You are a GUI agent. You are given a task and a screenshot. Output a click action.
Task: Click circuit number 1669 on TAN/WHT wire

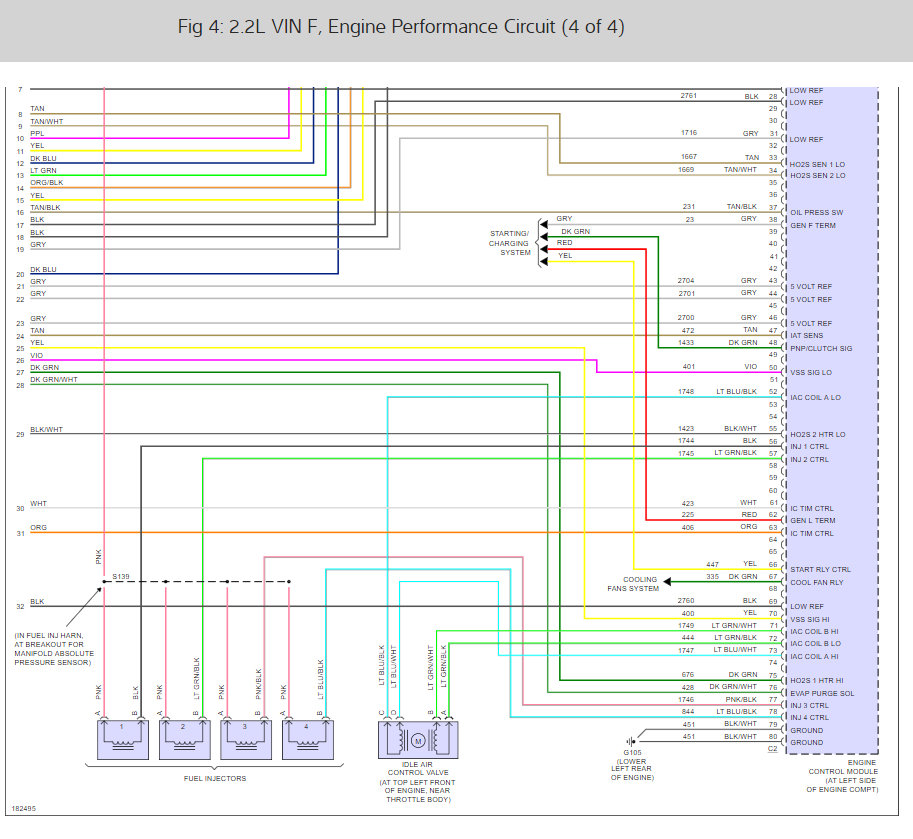686,169
